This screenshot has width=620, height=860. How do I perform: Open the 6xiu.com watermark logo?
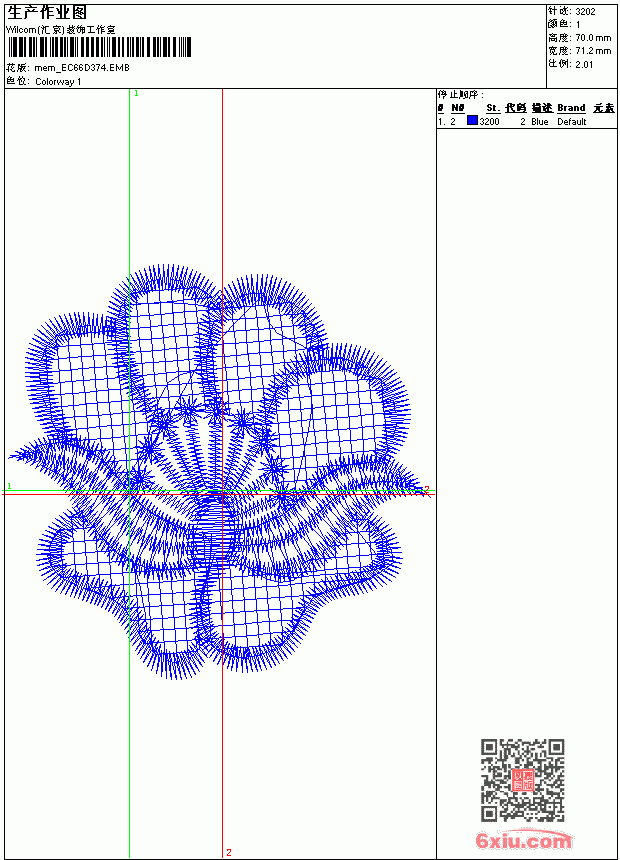(x=524, y=840)
